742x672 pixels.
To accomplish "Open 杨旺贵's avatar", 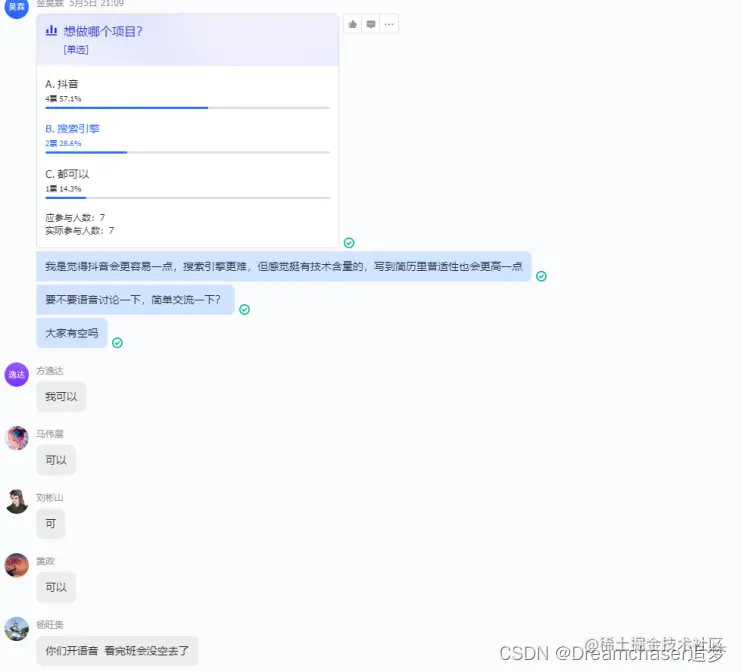I will pos(17,629).
